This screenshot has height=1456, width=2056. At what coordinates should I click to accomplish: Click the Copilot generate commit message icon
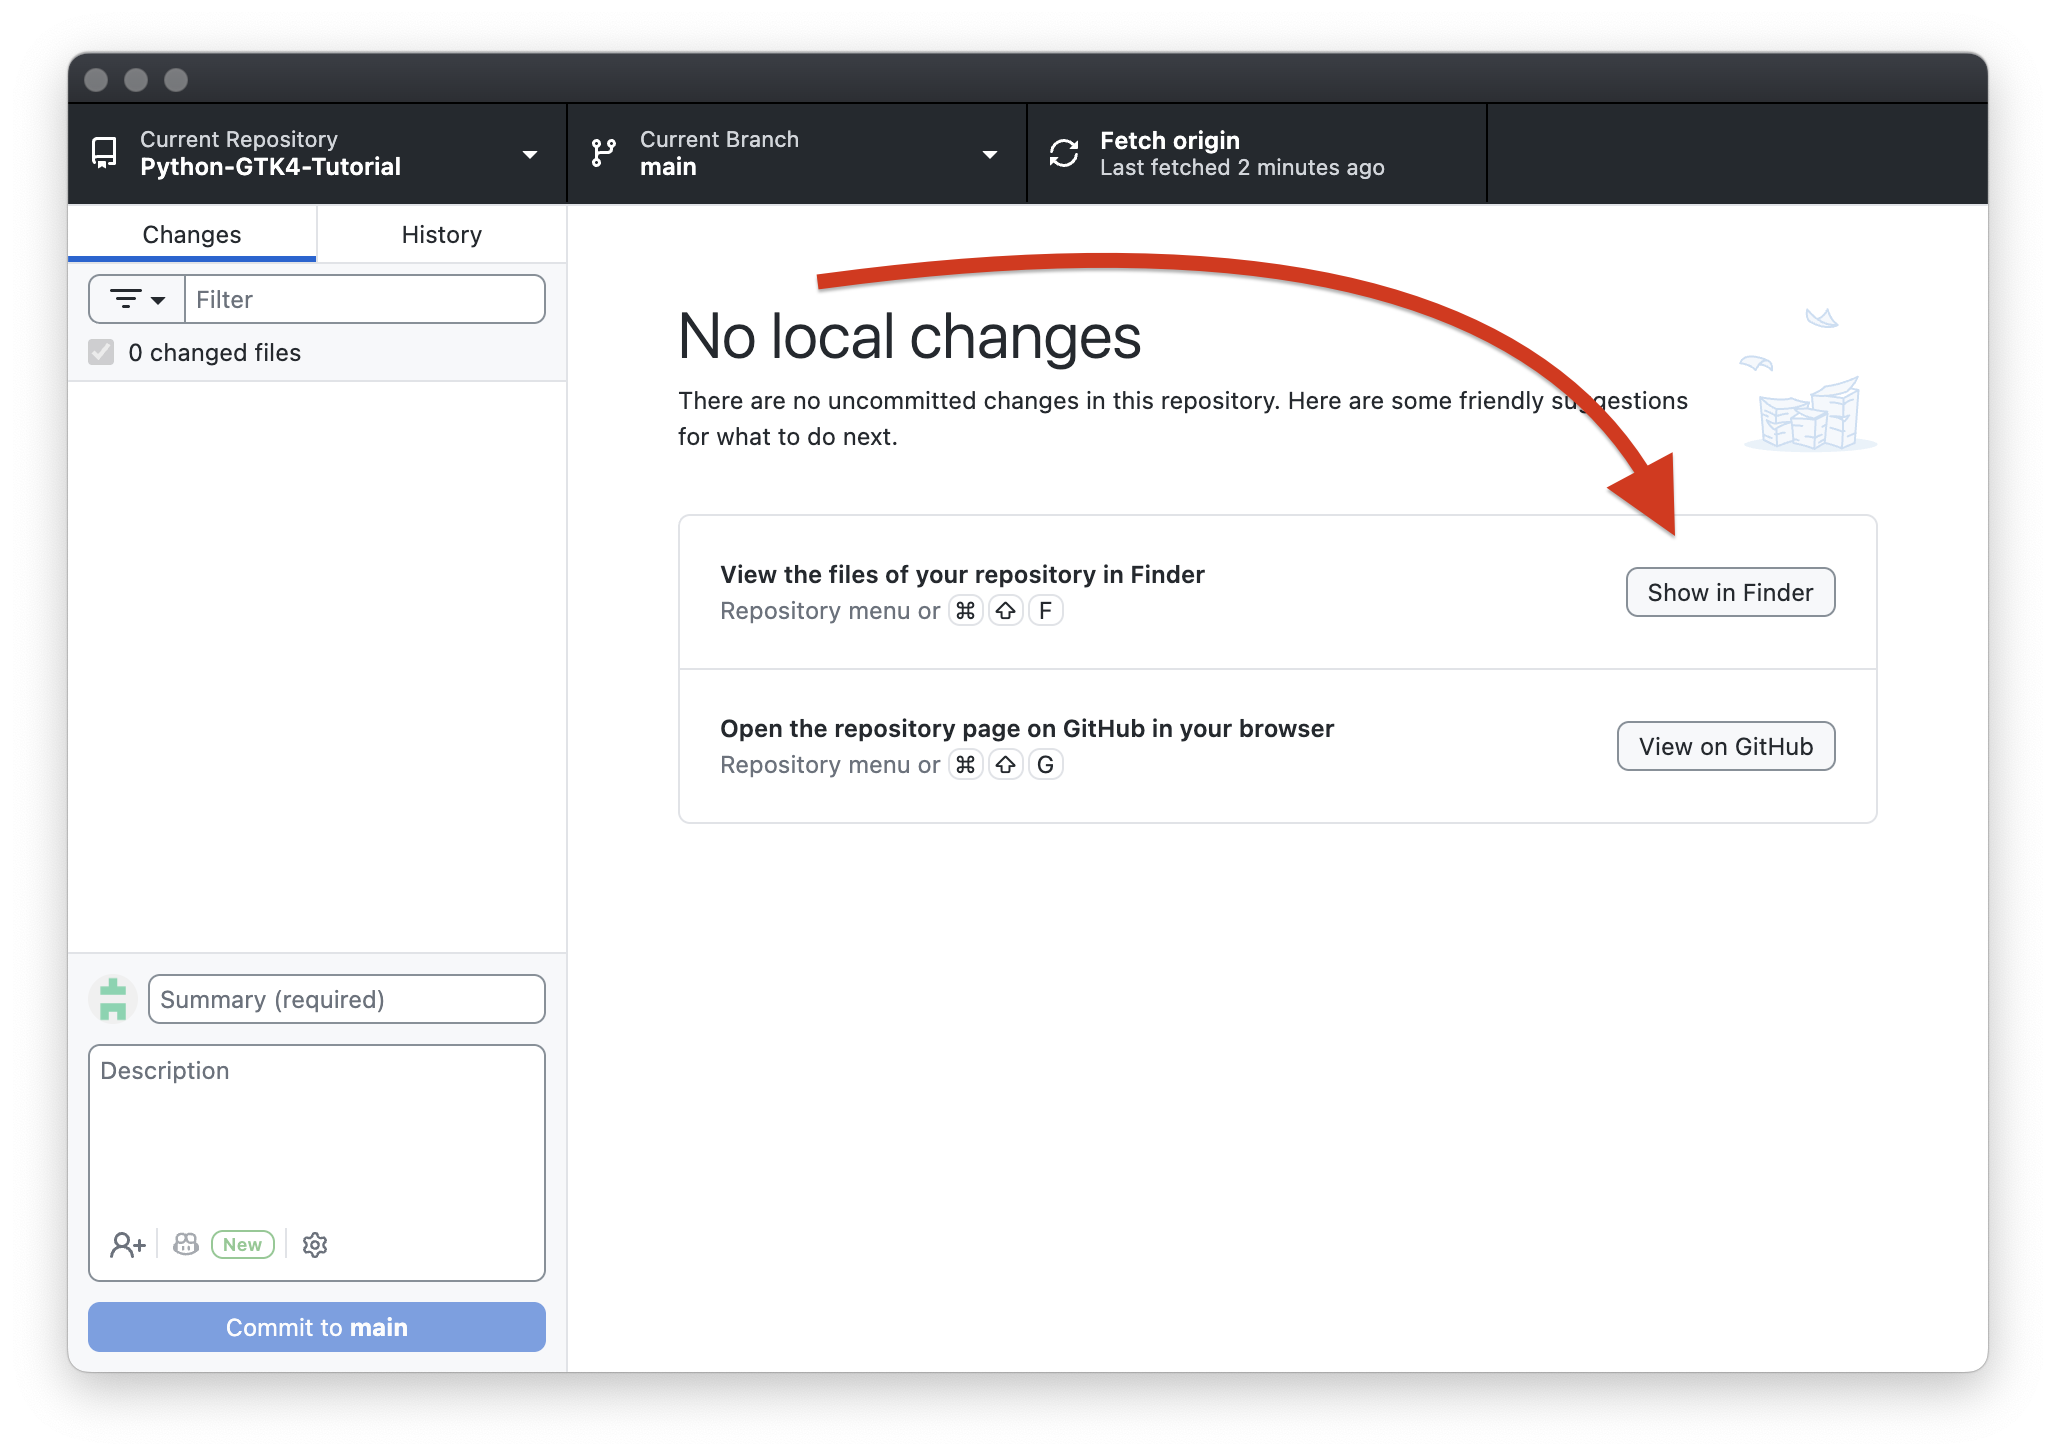(x=186, y=1244)
